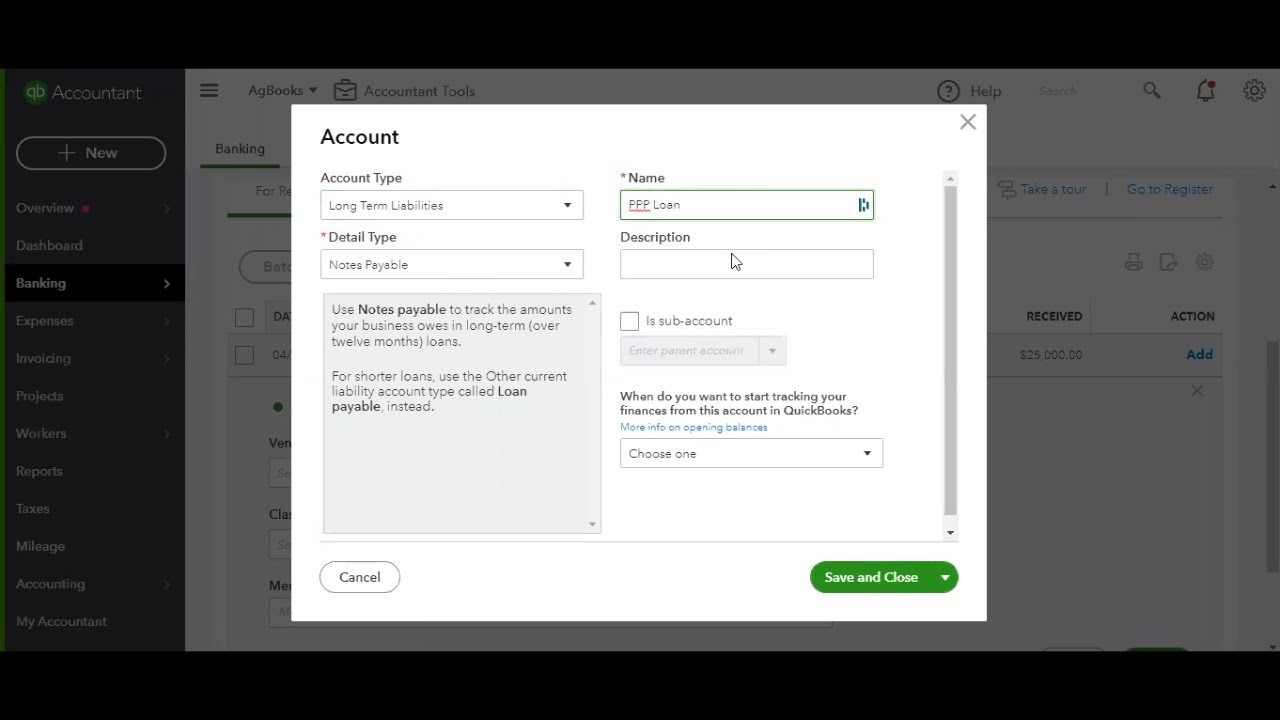The height and width of the screenshot is (720, 1280).
Task: Click Save and Close button
Action: click(871, 577)
